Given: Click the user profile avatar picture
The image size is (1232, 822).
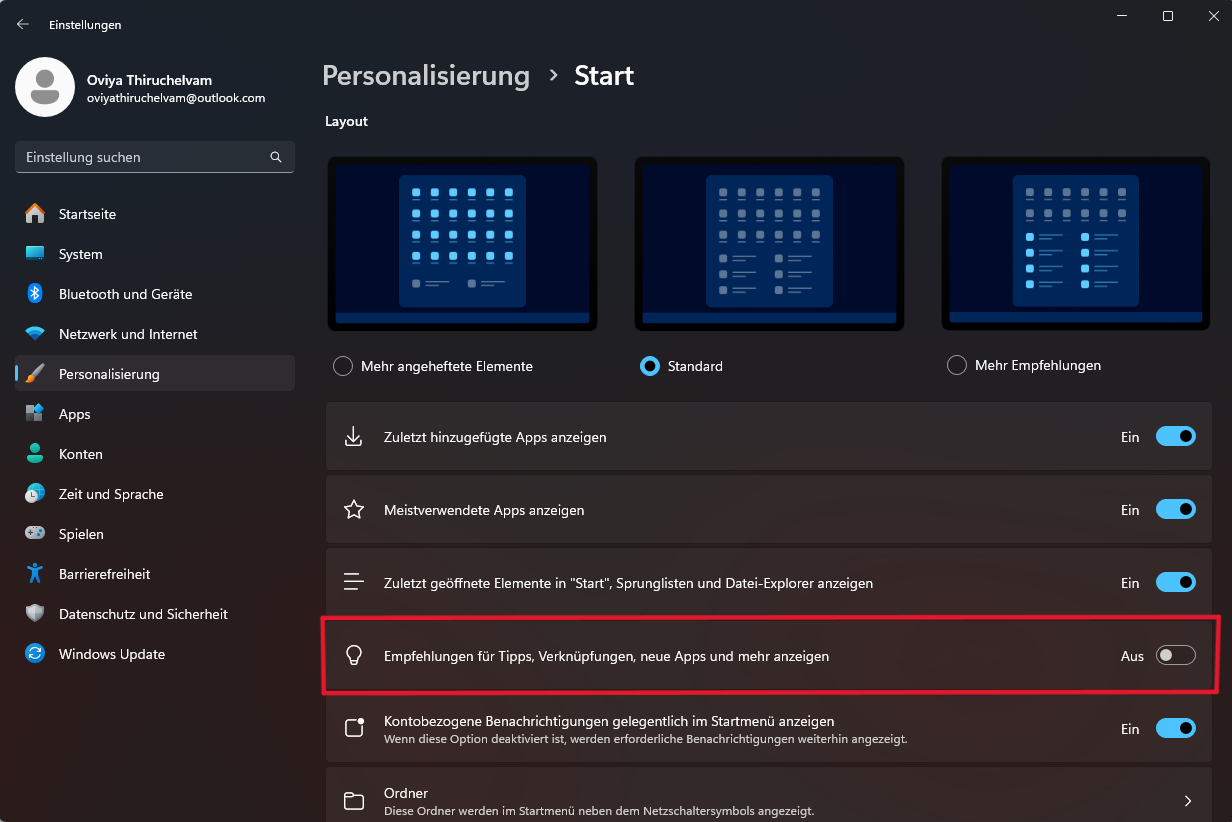Looking at the screenshot, I should (x=45, y=87).
